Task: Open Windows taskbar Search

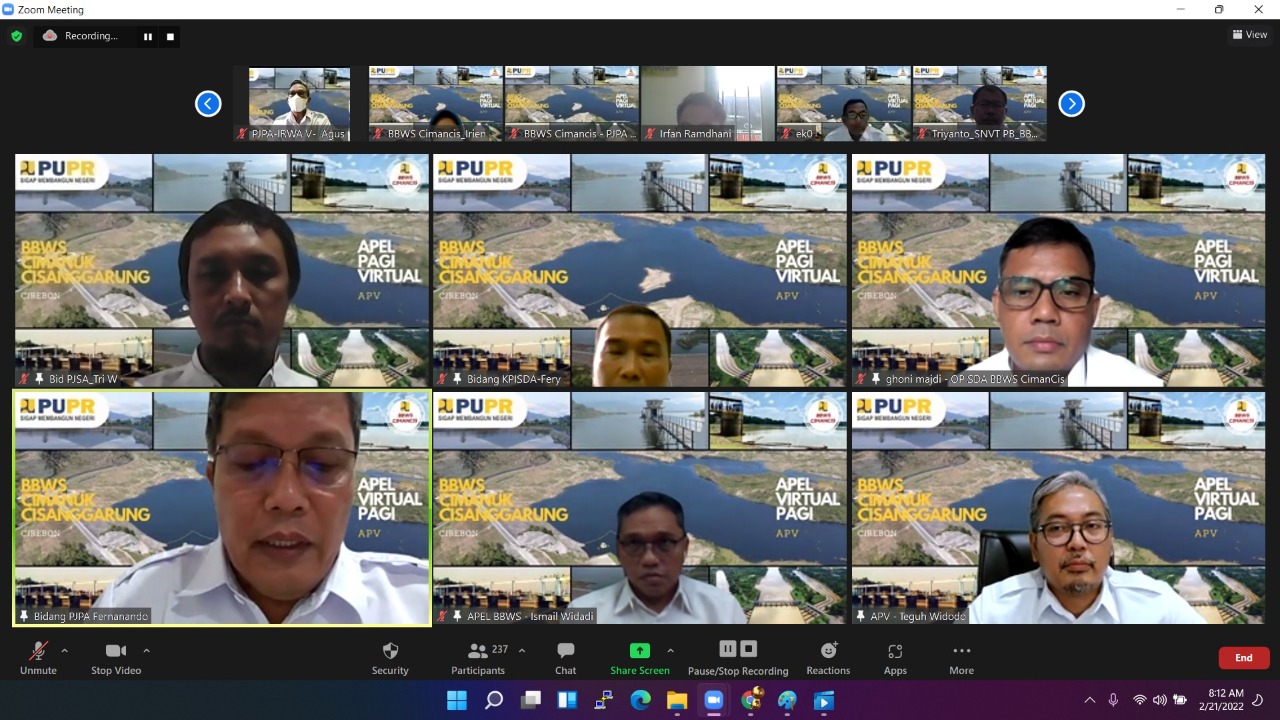Action: click(x=494, y=700)
